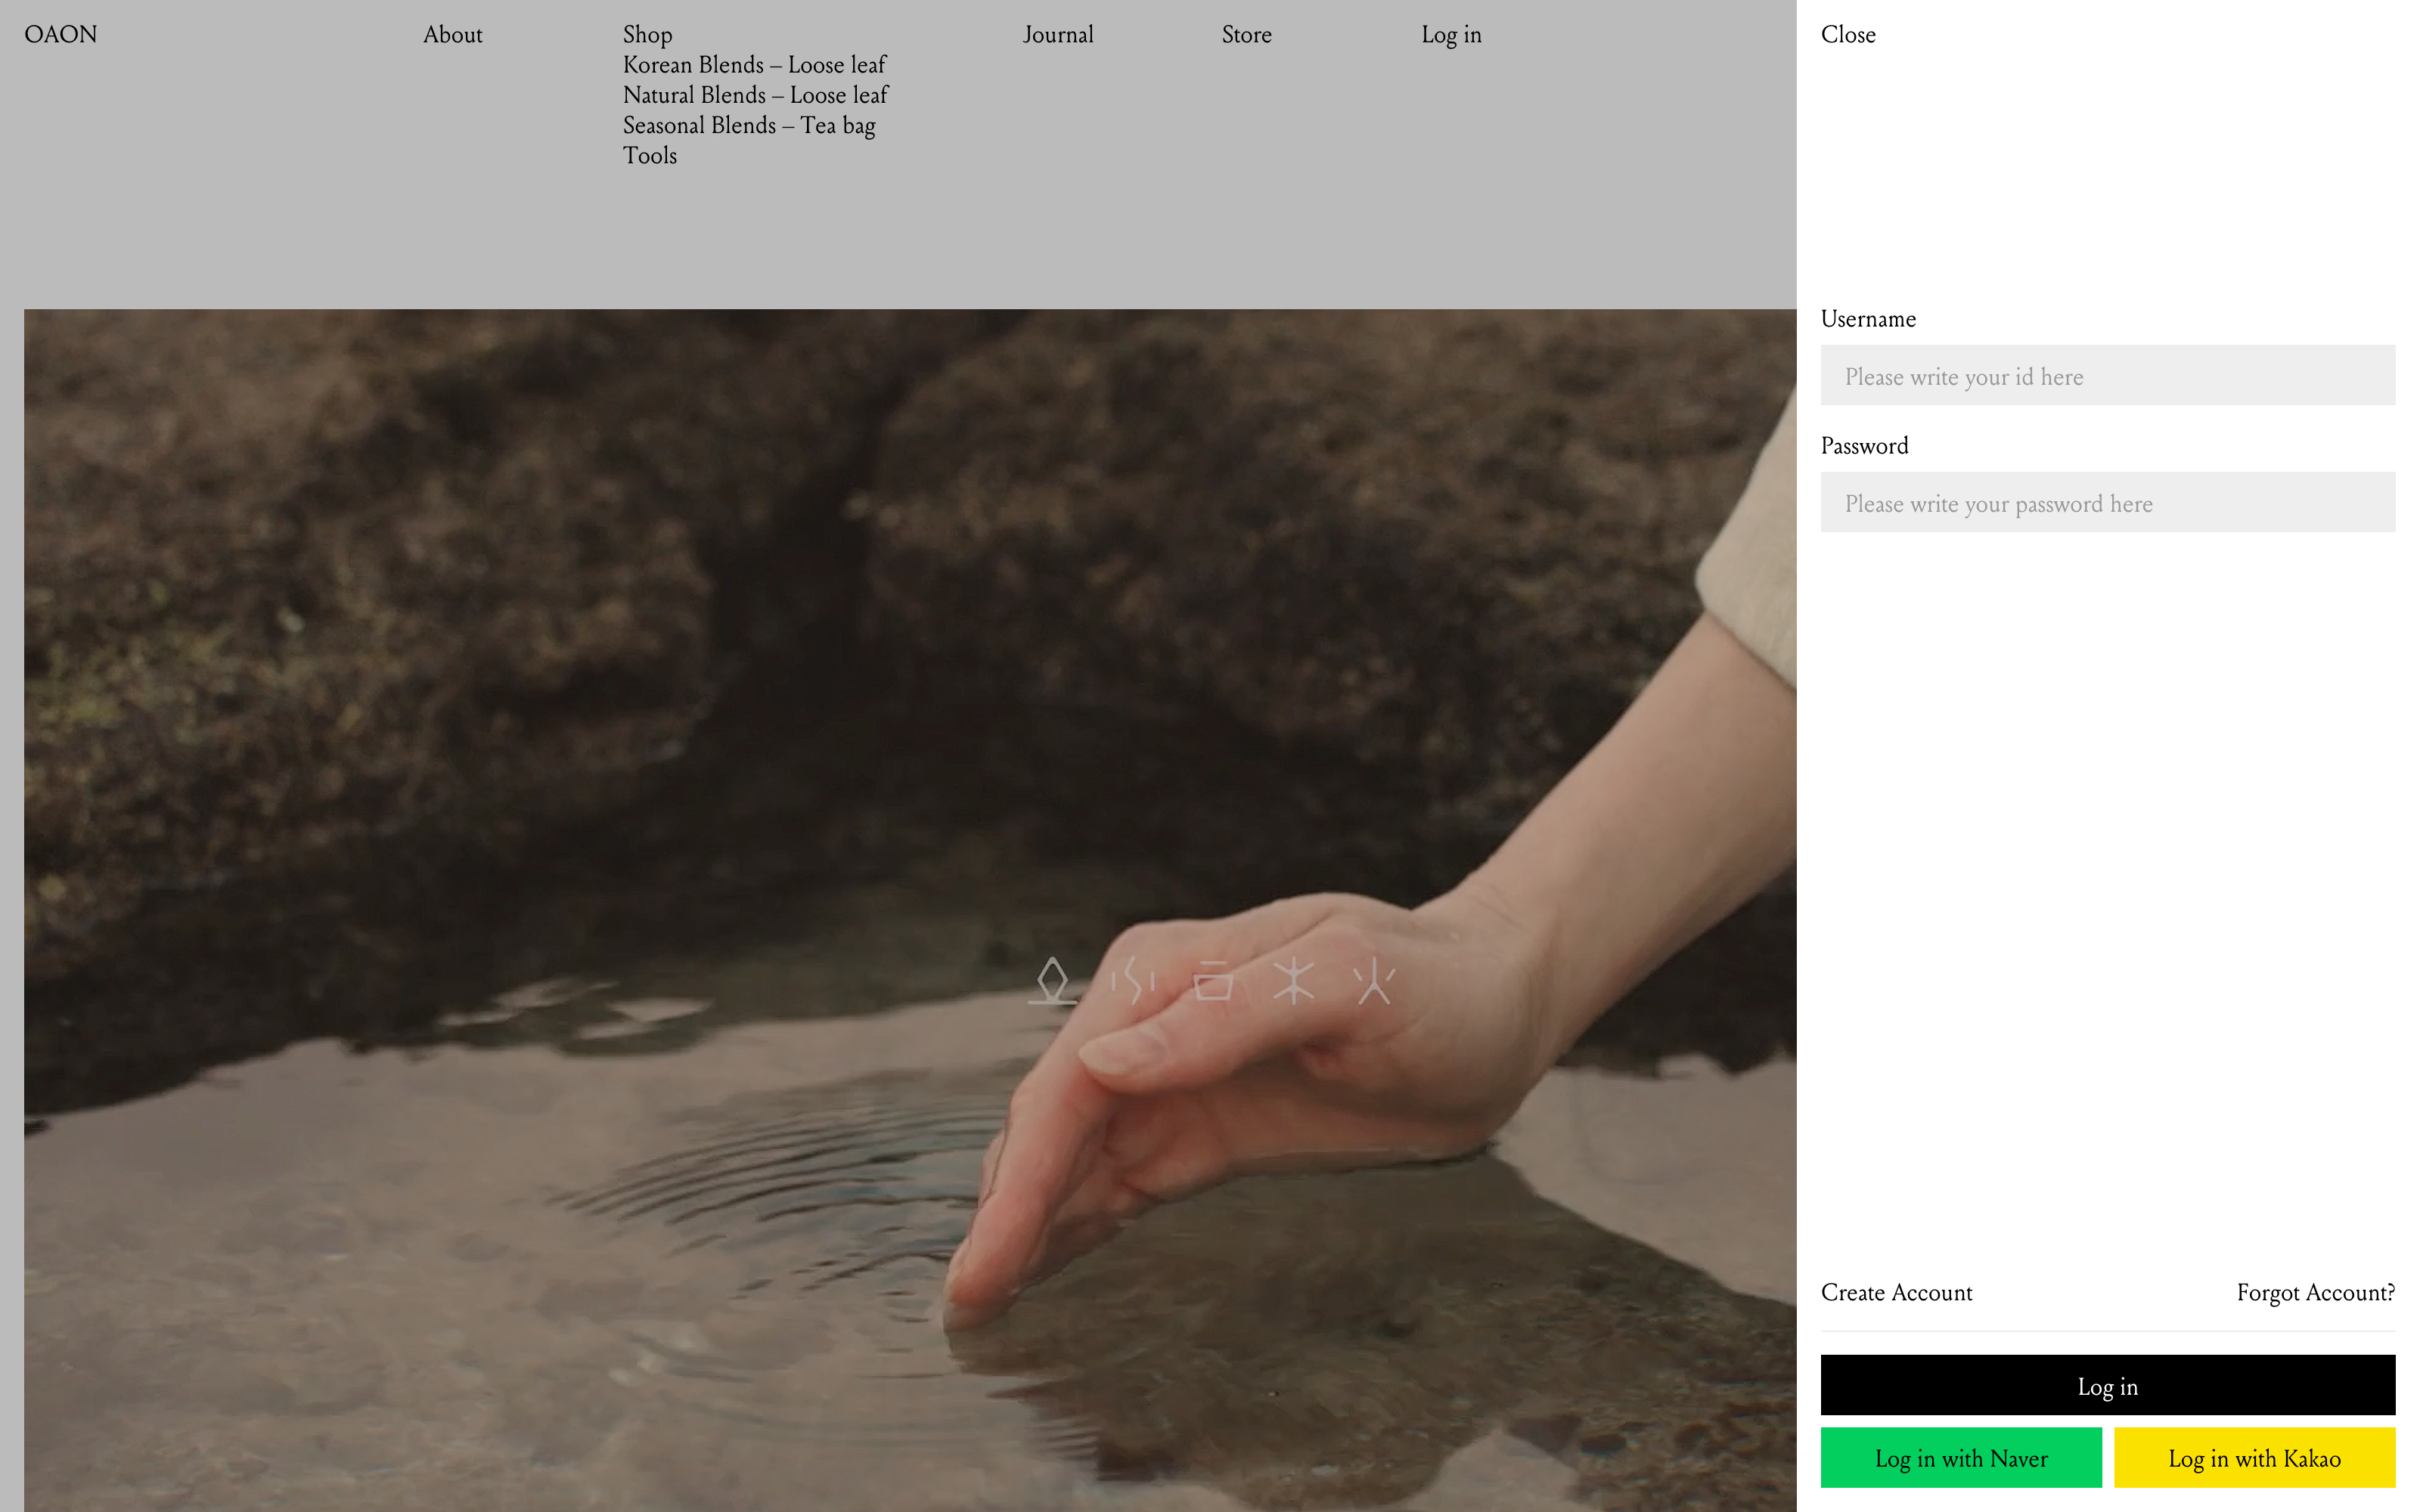Click the fire symbol on the hero image
Viewport: 2420px width, 1512px height.
coord(1374,980)
